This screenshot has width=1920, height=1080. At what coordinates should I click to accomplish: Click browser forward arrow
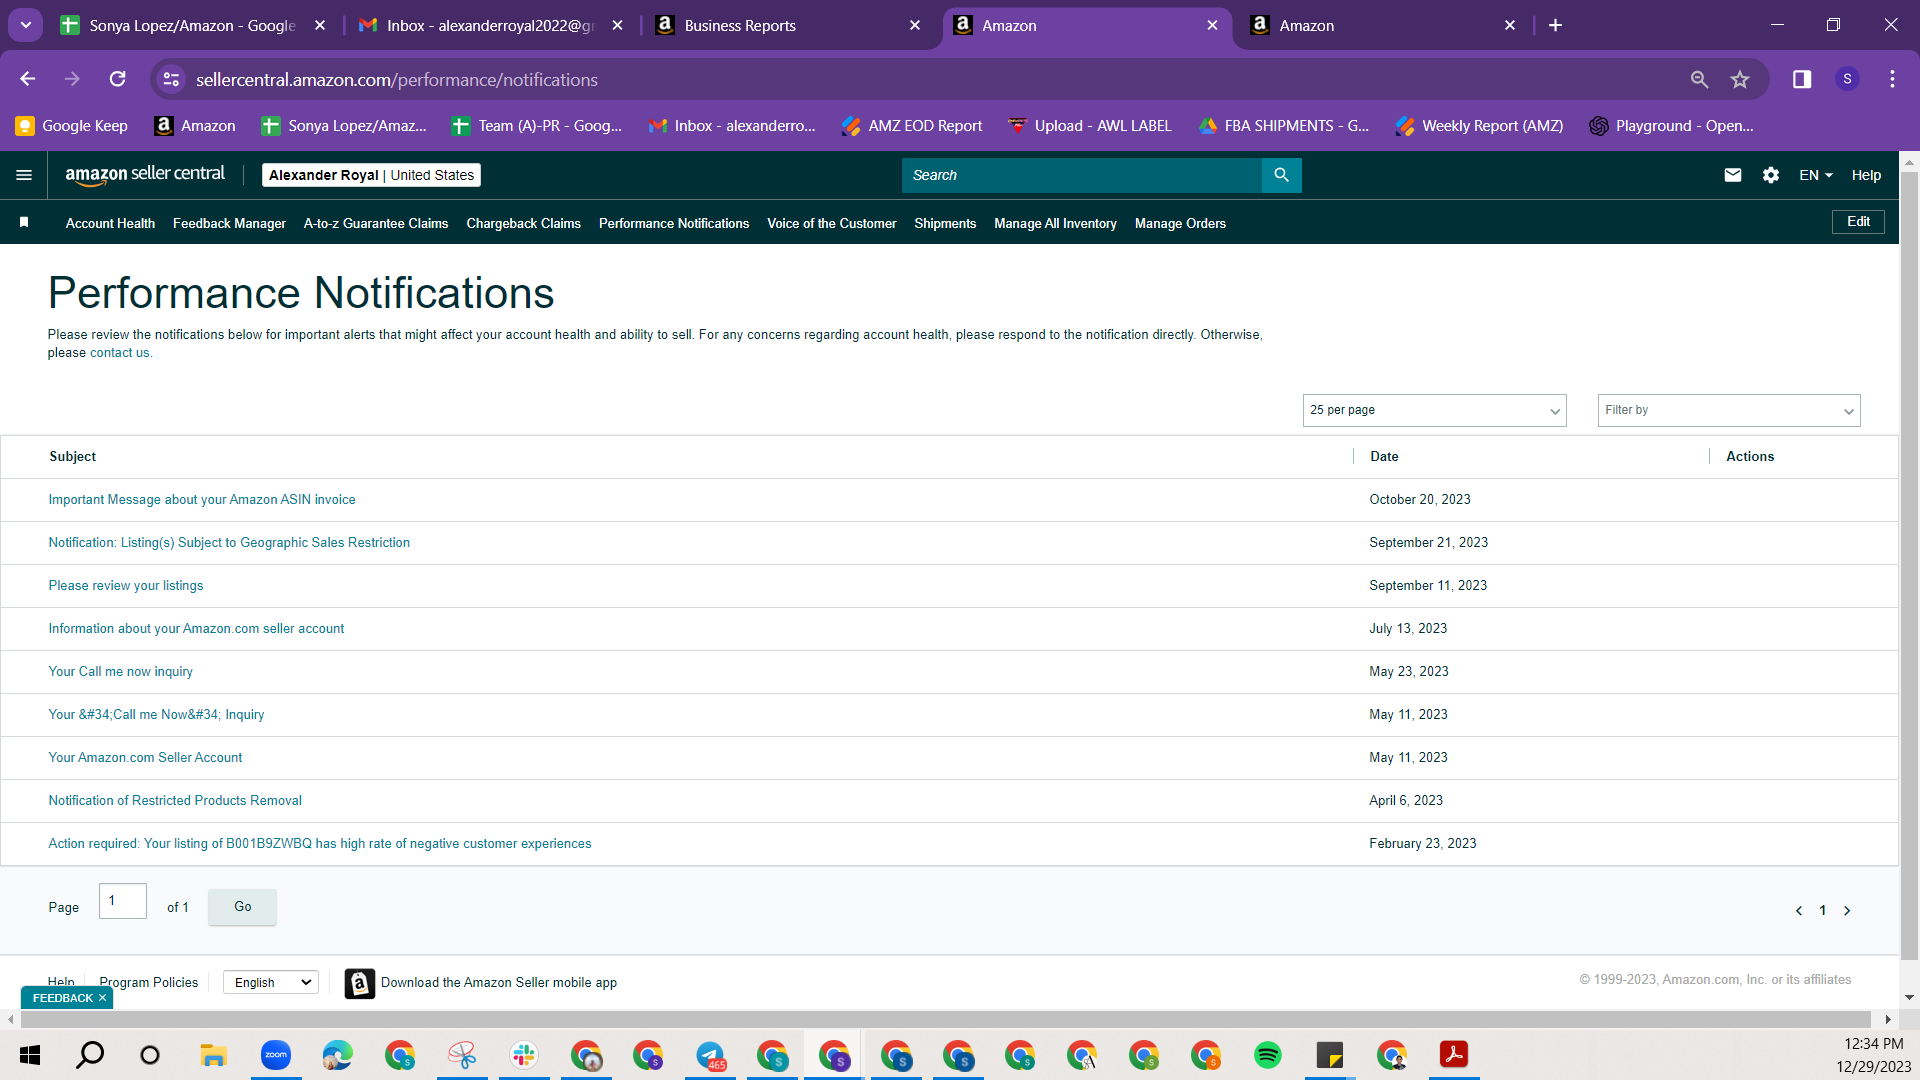(72, 79)
